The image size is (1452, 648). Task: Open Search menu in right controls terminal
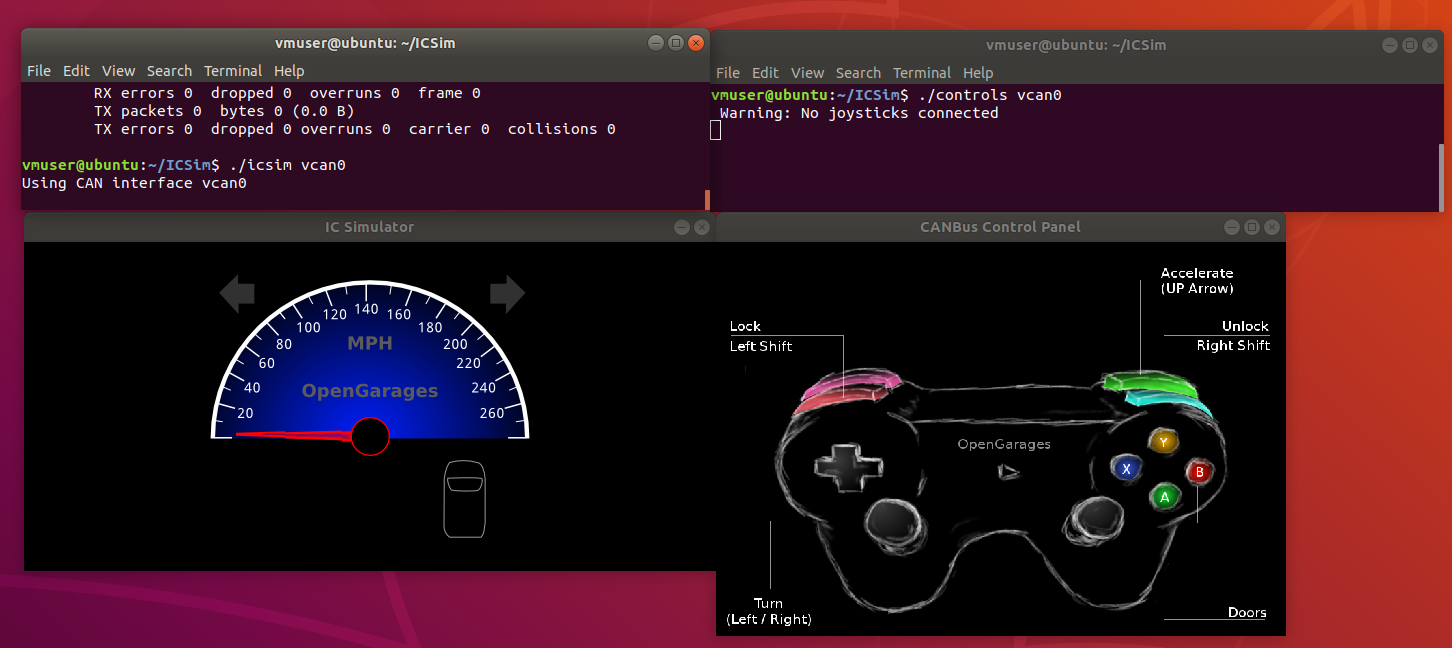coord(858,73)
